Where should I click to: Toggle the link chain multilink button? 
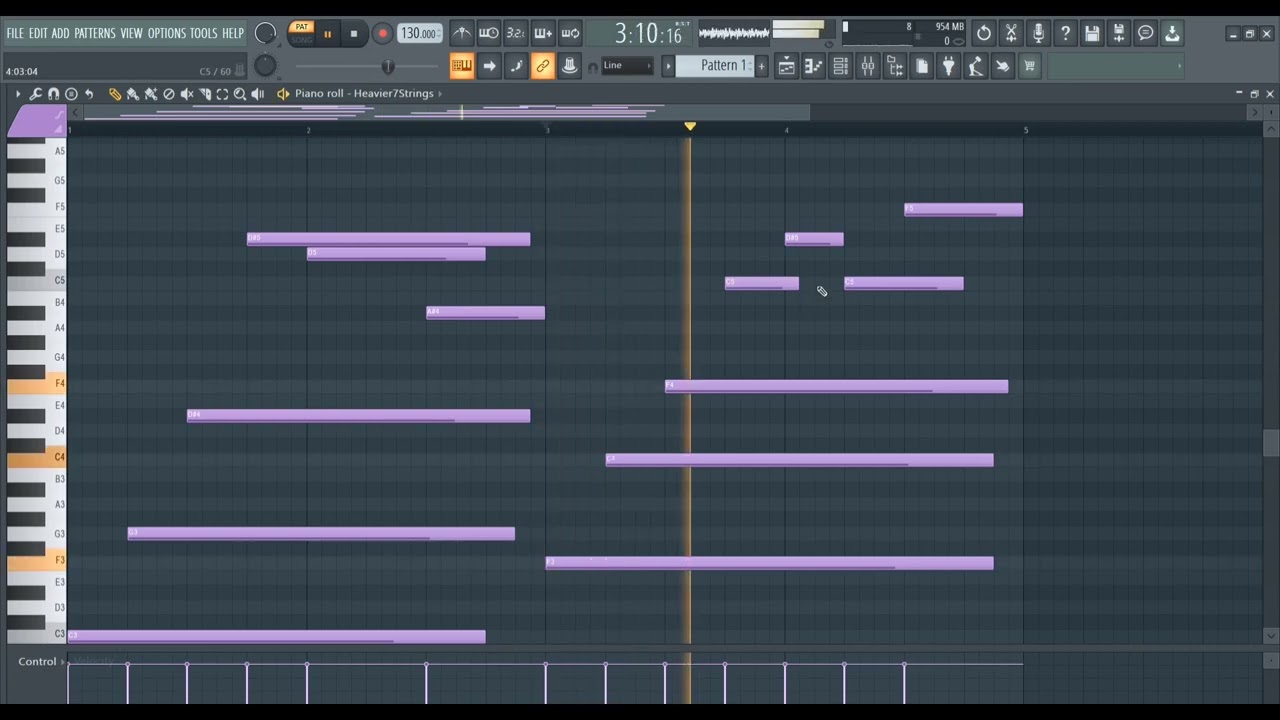coord(543,66)
